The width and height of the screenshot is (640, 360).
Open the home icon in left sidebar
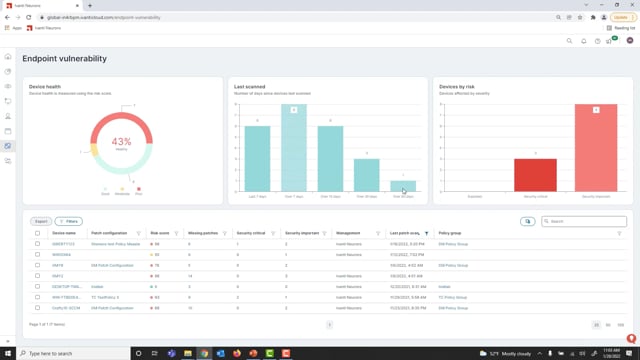click(x=8, y=57)
